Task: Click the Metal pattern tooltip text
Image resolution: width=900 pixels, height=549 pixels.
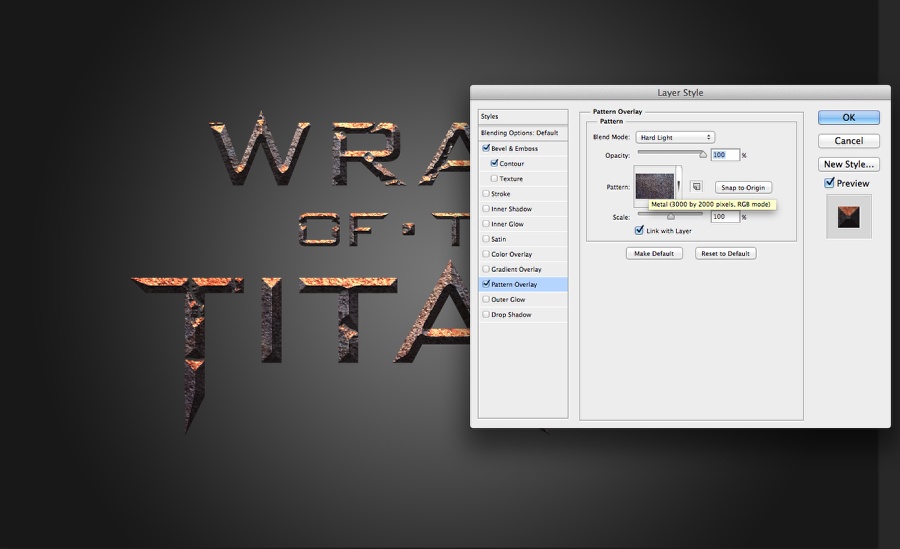Action: point(712,204)
